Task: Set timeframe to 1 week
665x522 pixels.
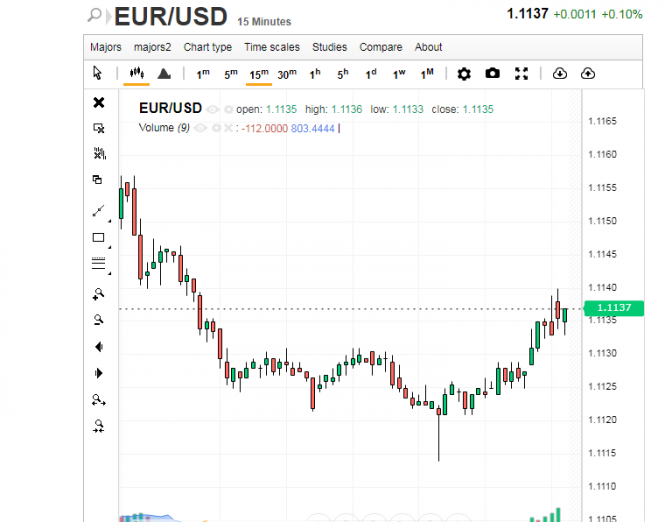Action: tap(399, 74)
